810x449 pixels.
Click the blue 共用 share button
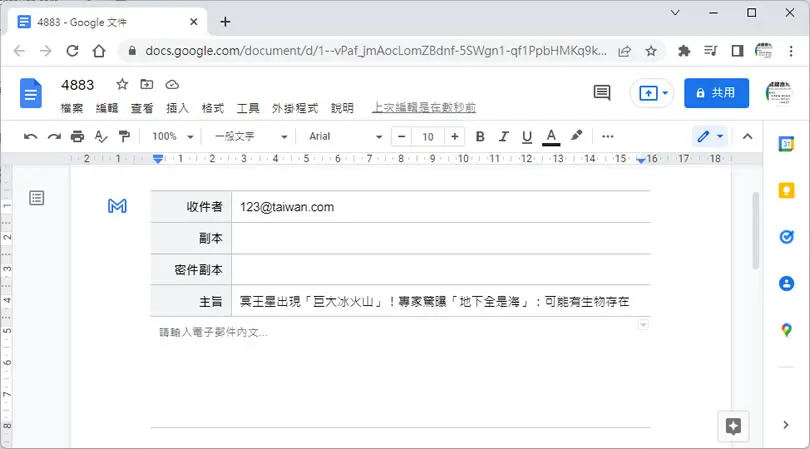(x=716, y=93)
